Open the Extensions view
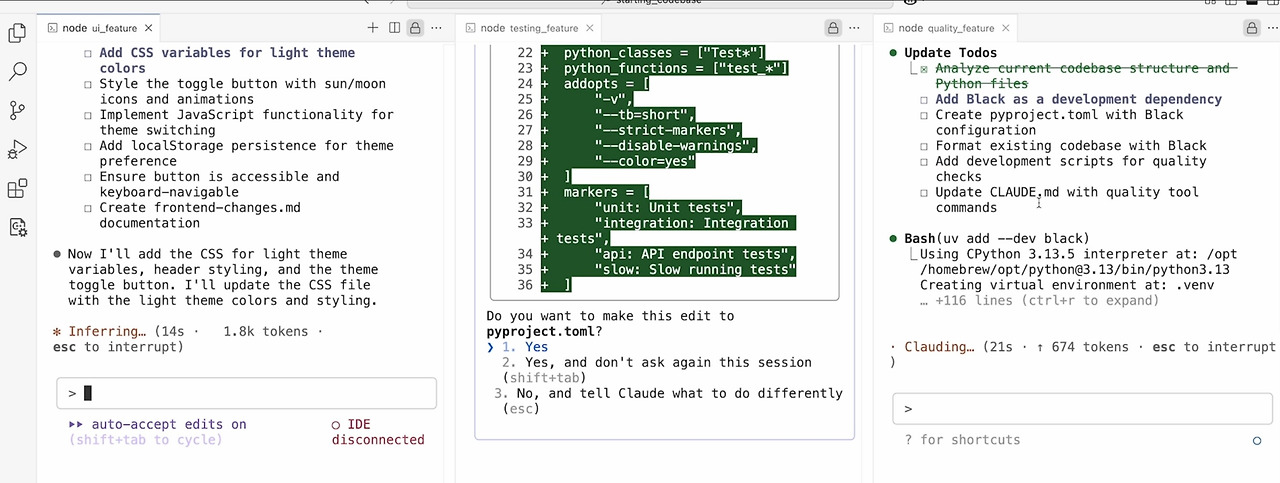Screen dimensions: 1280x483 (x=17, y=189)
